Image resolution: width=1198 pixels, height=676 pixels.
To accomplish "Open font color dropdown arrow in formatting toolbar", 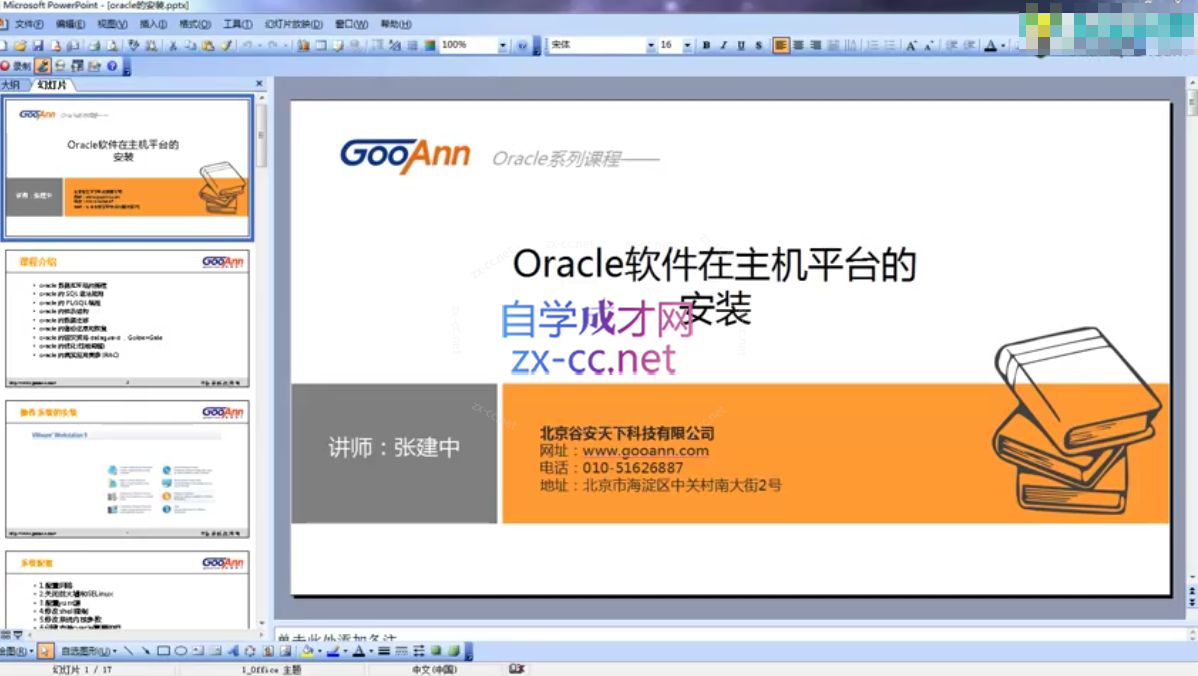I will [1003, 46].
